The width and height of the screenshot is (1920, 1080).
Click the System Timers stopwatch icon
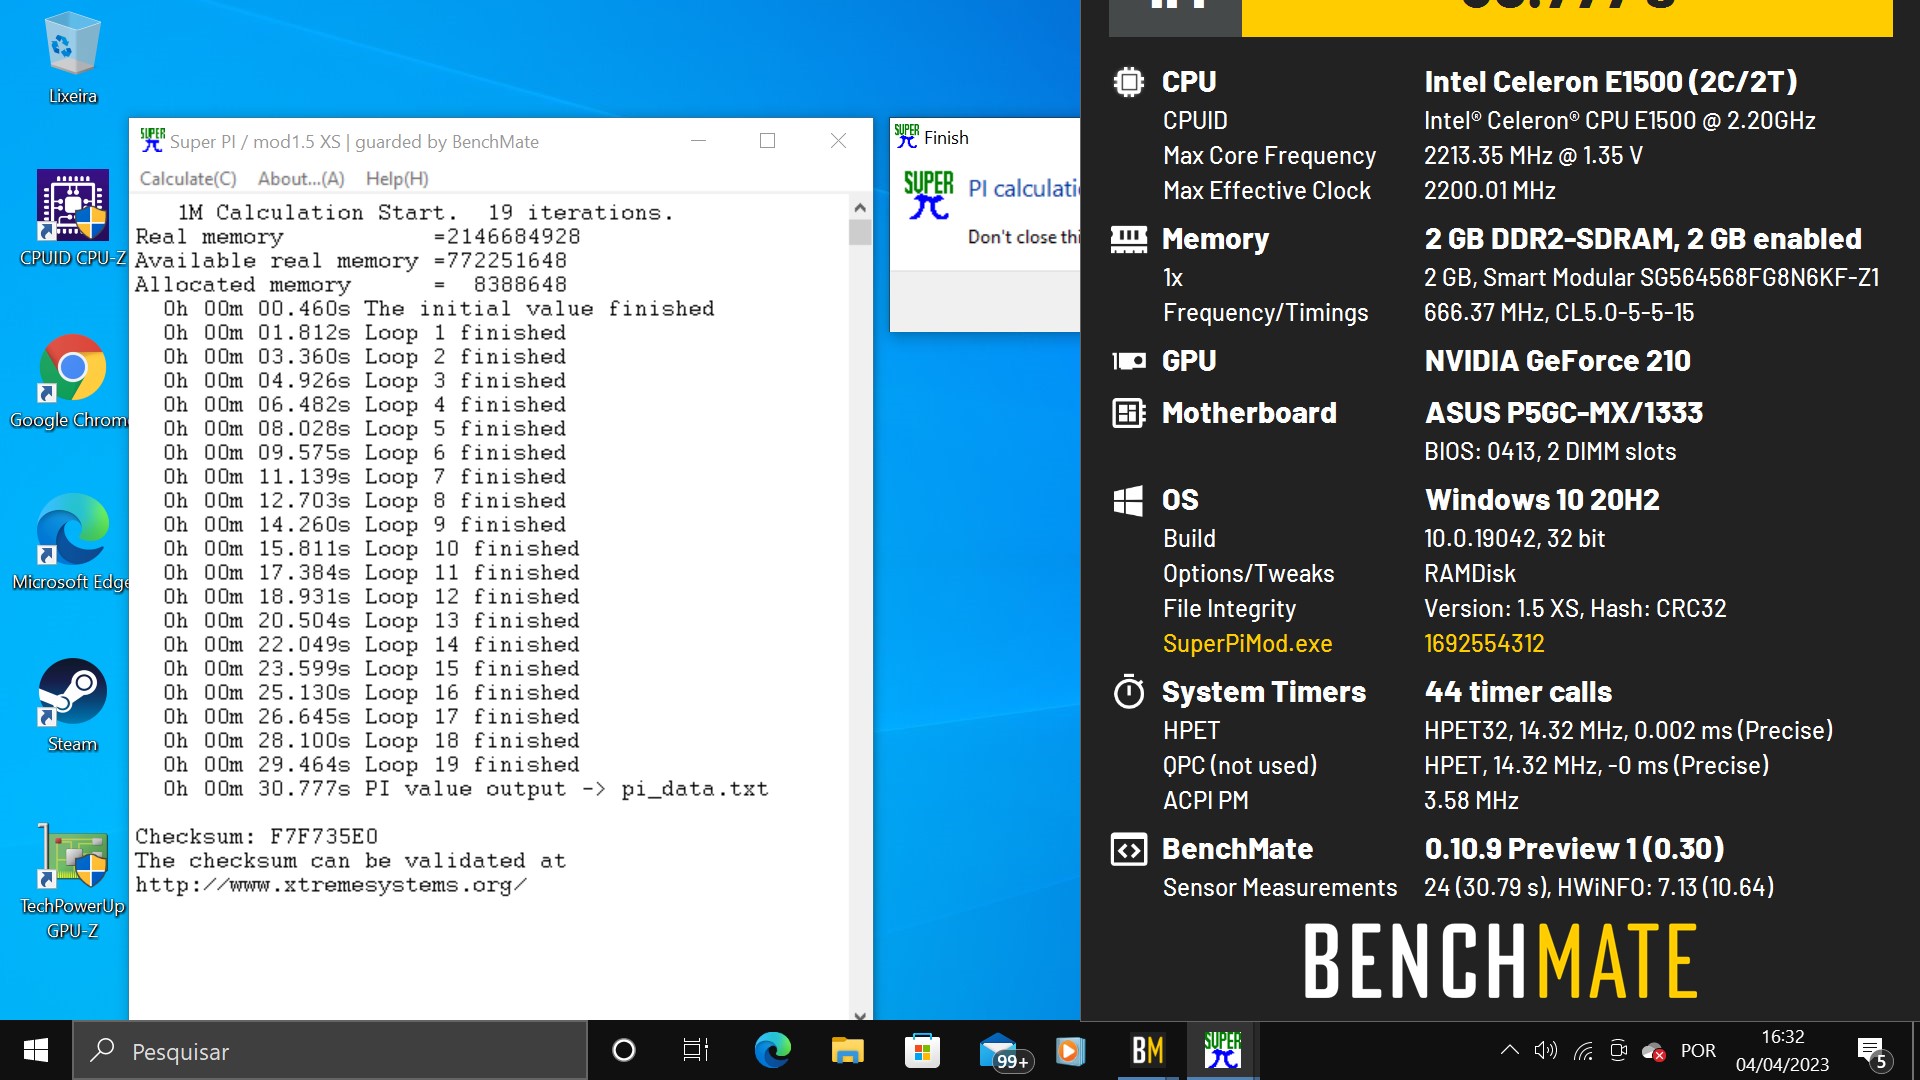1129,691
